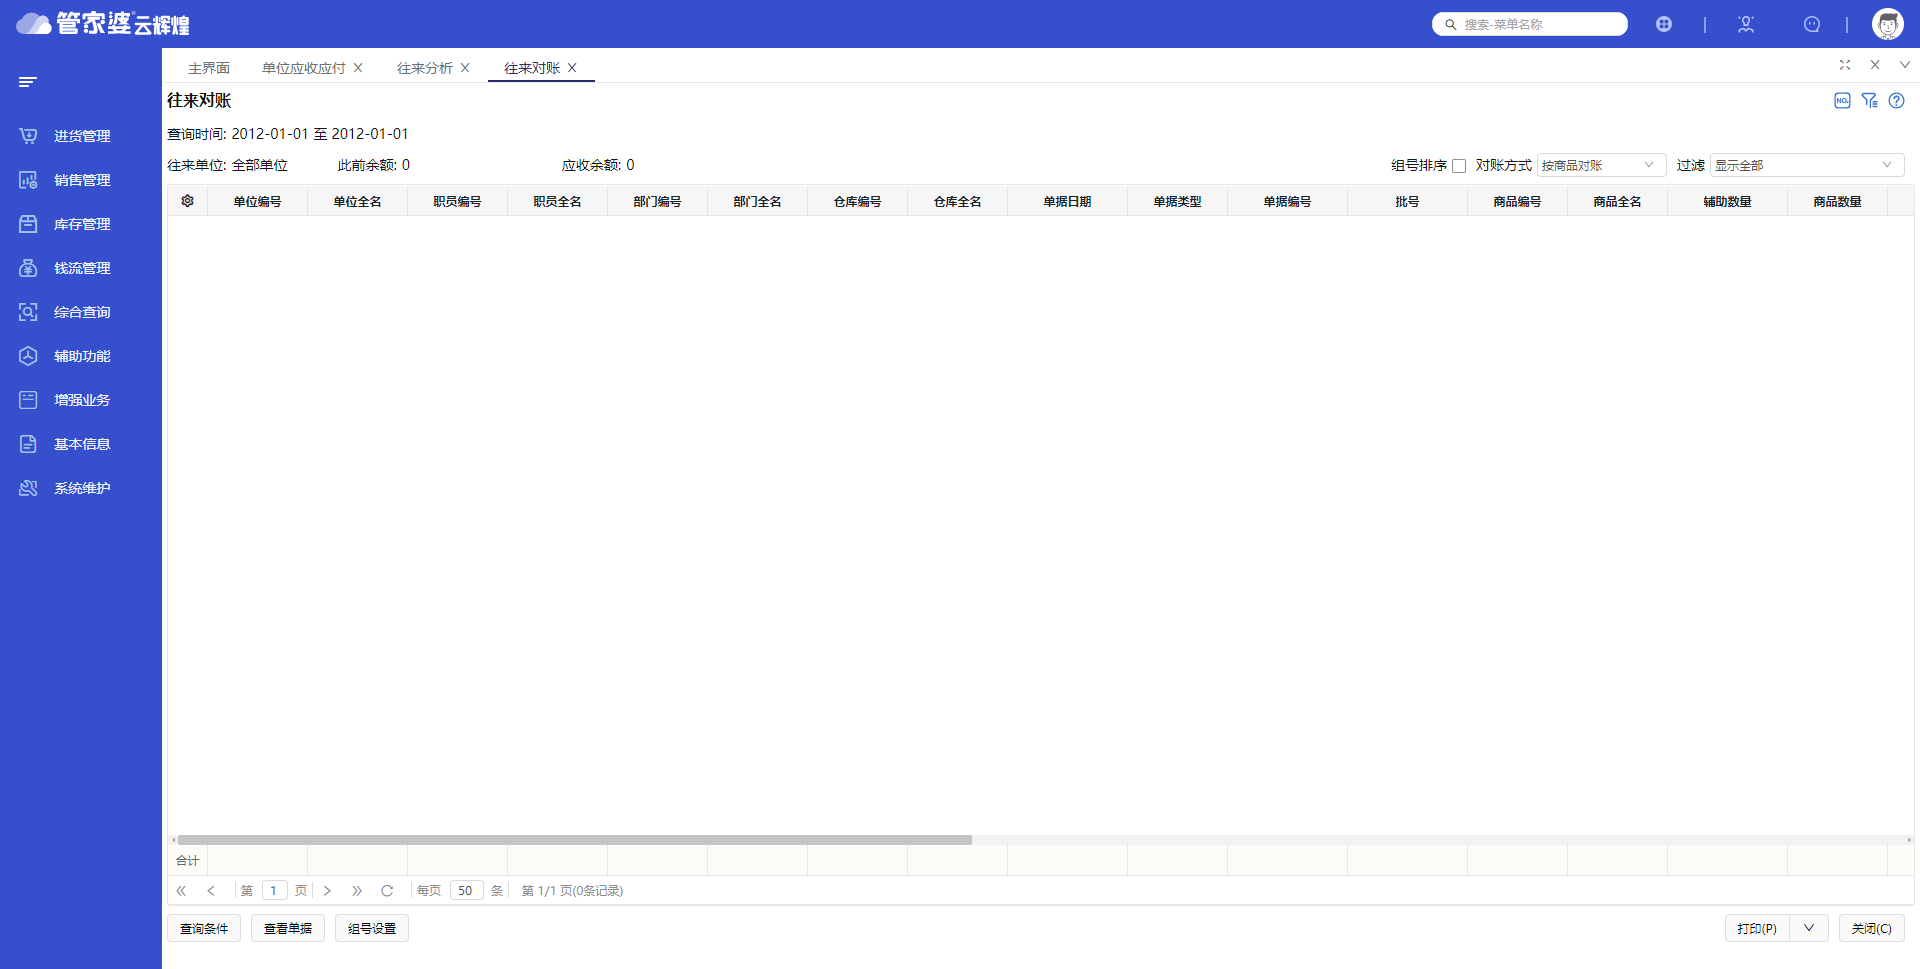The height and width of the screenshot is (969, 1920).
Task: Open the 过滤 显示全部 dropdown
Action: tap(1807, 165)
